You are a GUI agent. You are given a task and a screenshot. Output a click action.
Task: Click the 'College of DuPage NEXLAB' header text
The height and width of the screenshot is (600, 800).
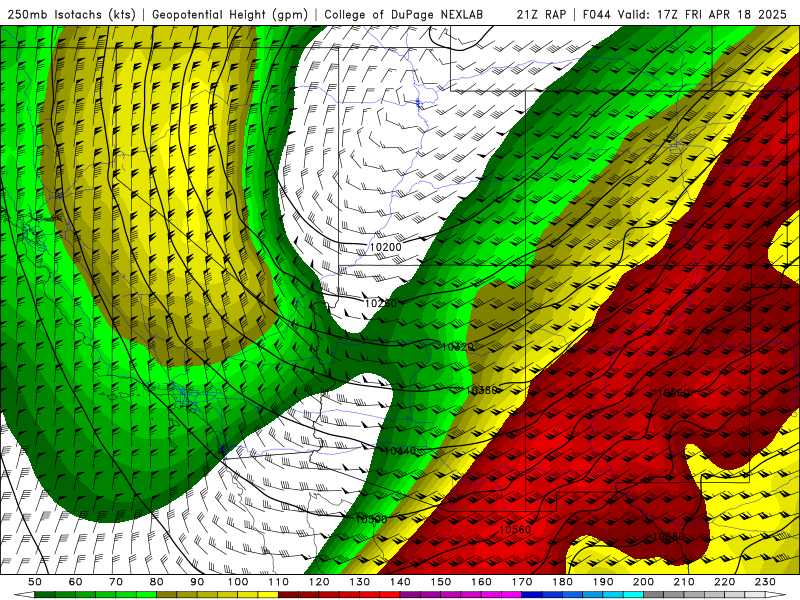click(404, 15)
